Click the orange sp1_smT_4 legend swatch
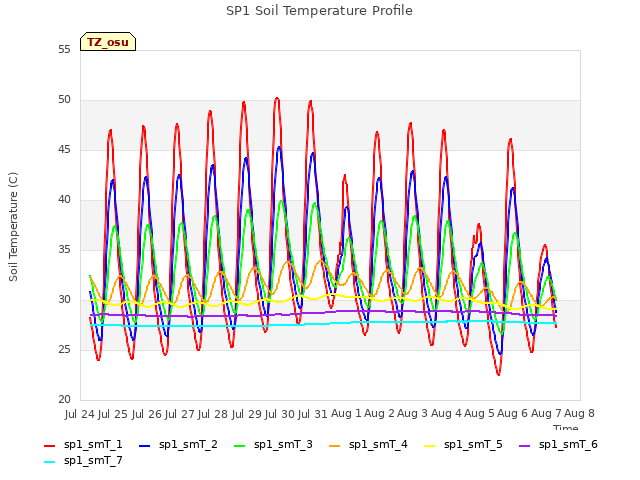 coord(334,446)
